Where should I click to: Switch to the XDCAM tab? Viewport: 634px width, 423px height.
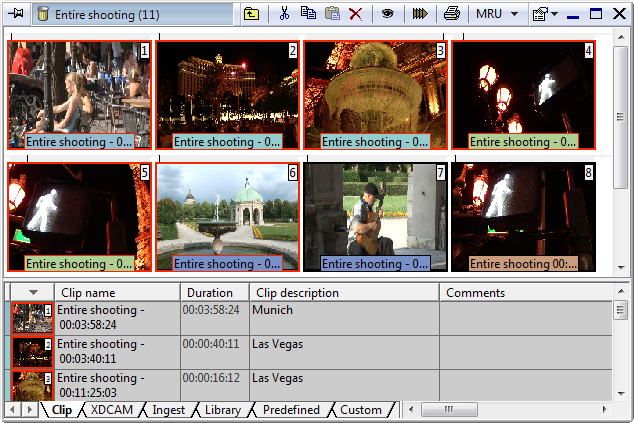click(112, 410)
